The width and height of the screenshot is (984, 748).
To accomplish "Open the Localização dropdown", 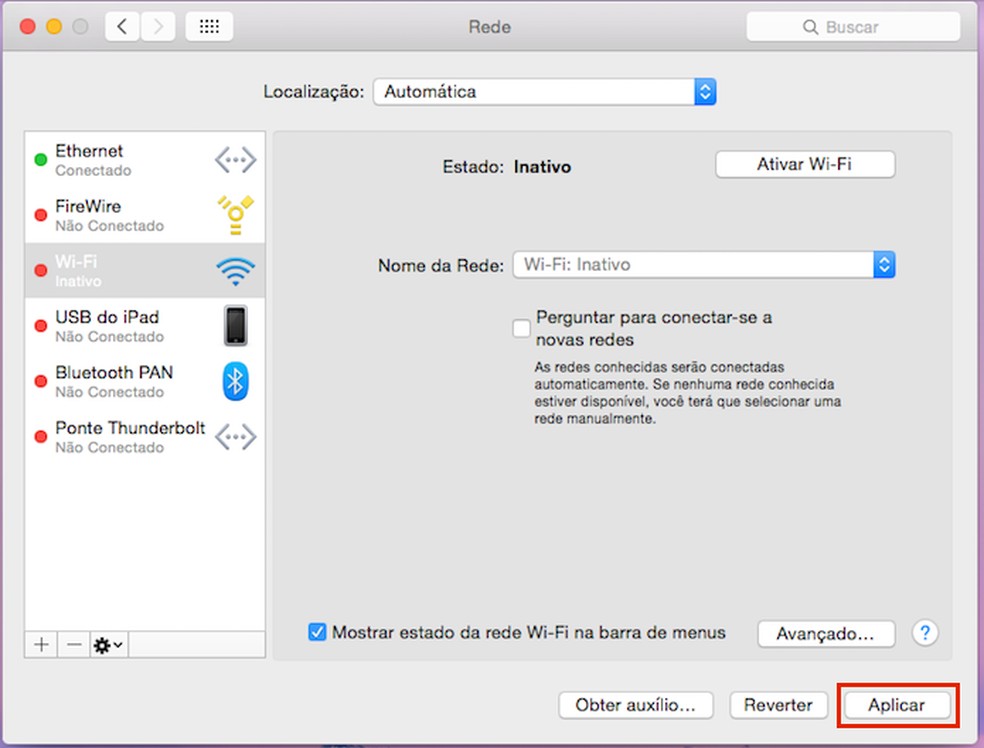I will [x=545, y=92].
